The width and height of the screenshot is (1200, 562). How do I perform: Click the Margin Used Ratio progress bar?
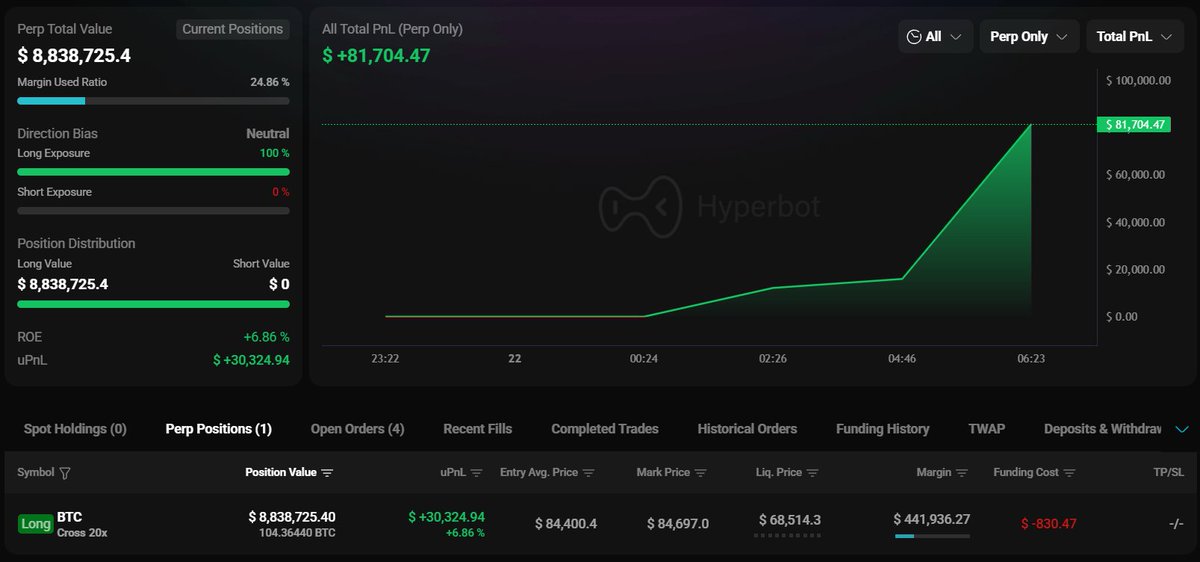[x=153, y=101]
